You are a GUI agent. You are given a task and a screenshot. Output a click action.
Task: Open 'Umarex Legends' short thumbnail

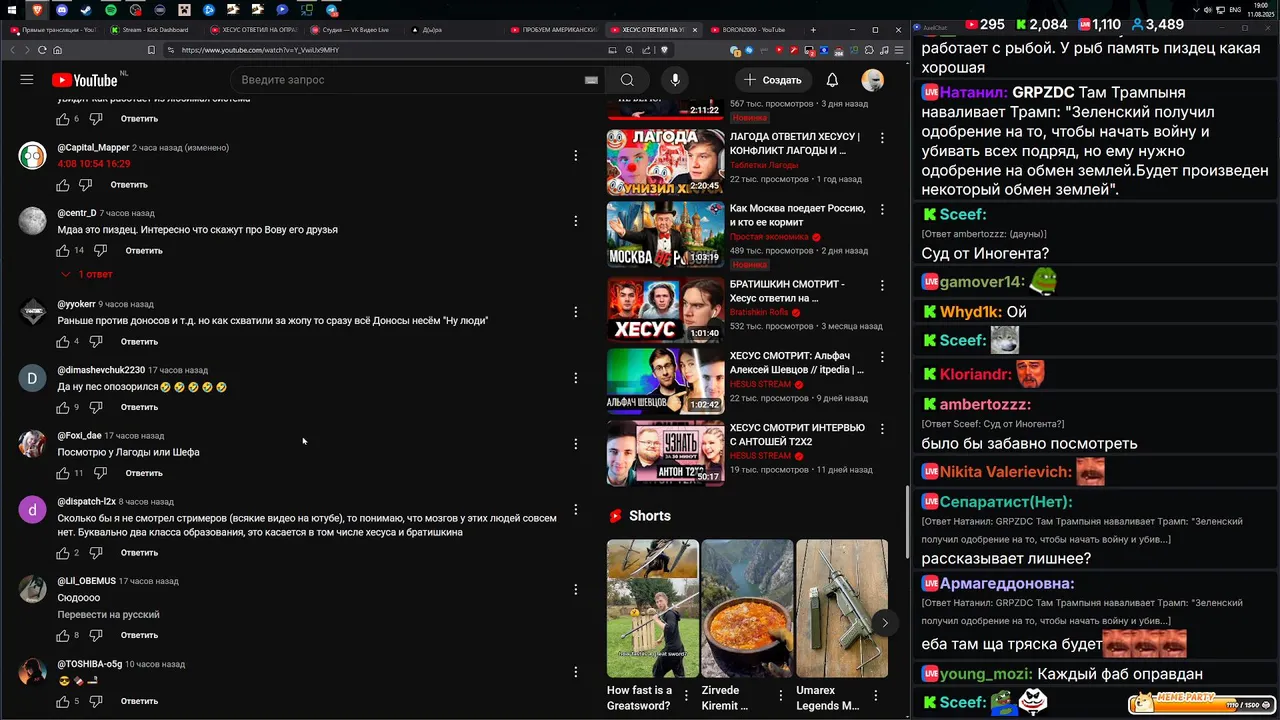(x=842, y=608)
